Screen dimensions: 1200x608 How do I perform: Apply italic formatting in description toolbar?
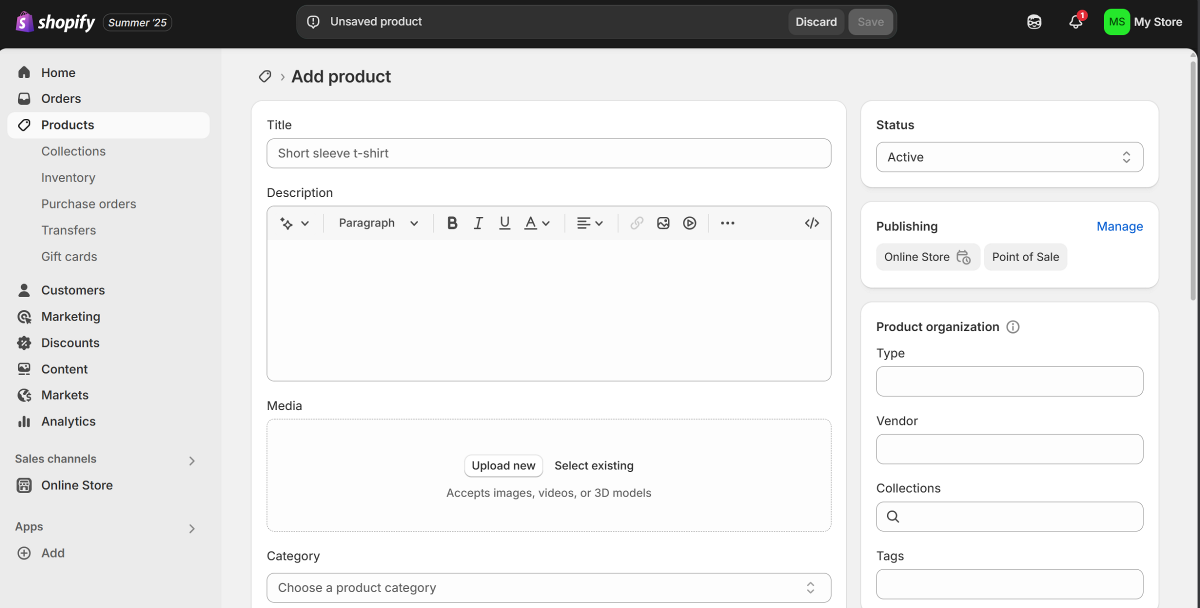(478, 223)
